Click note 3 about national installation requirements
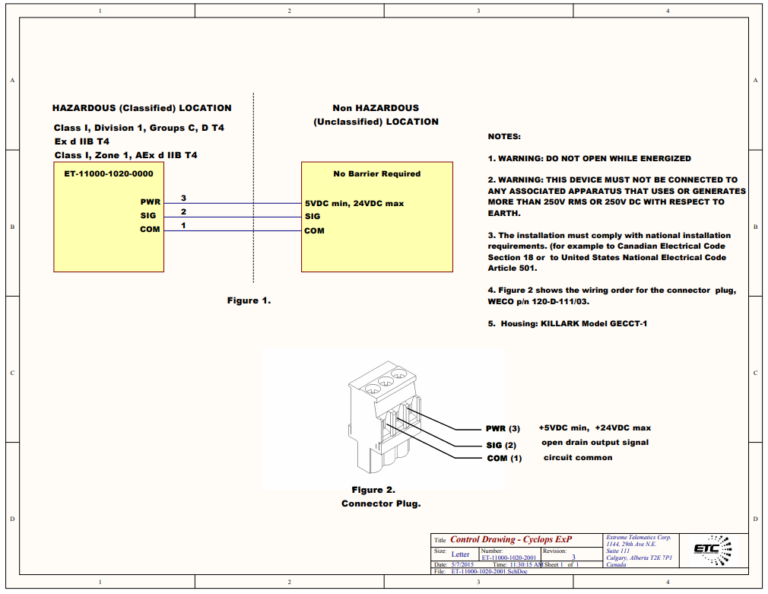 point(609,252)
